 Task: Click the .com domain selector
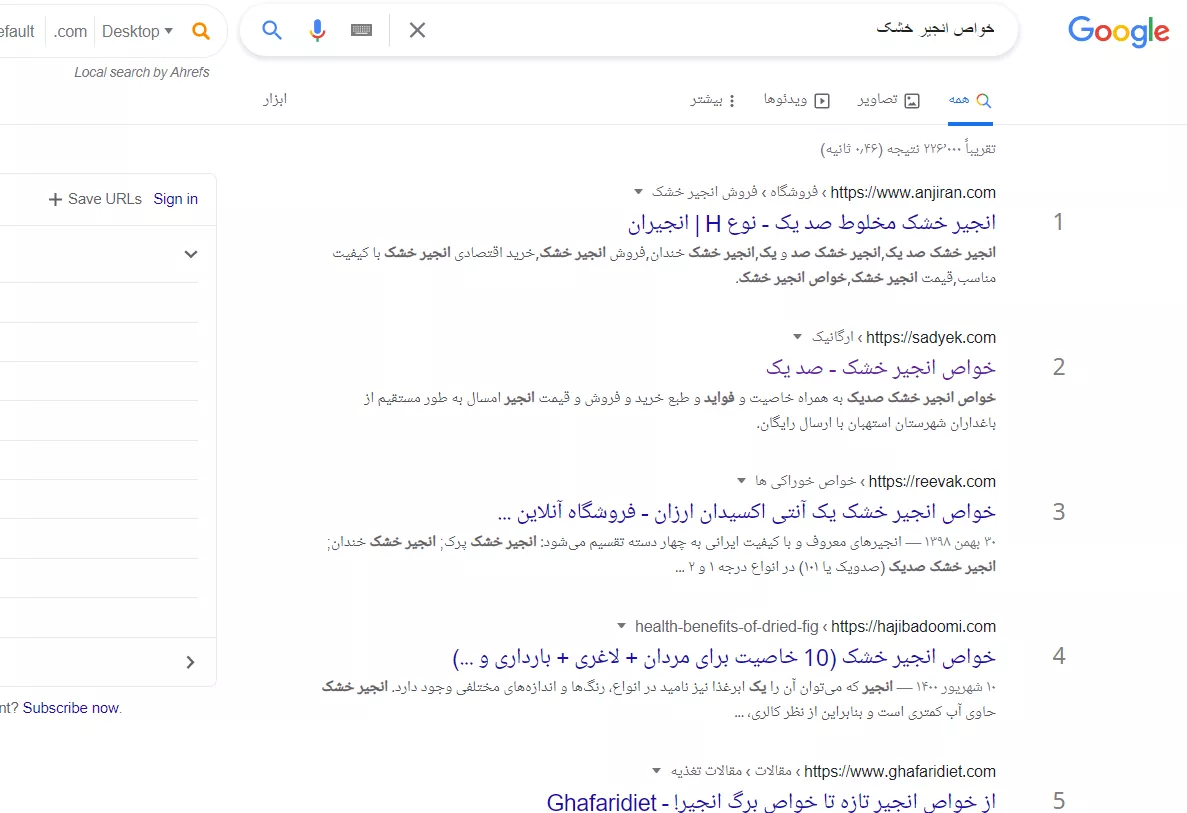click(x=70, y=31)
